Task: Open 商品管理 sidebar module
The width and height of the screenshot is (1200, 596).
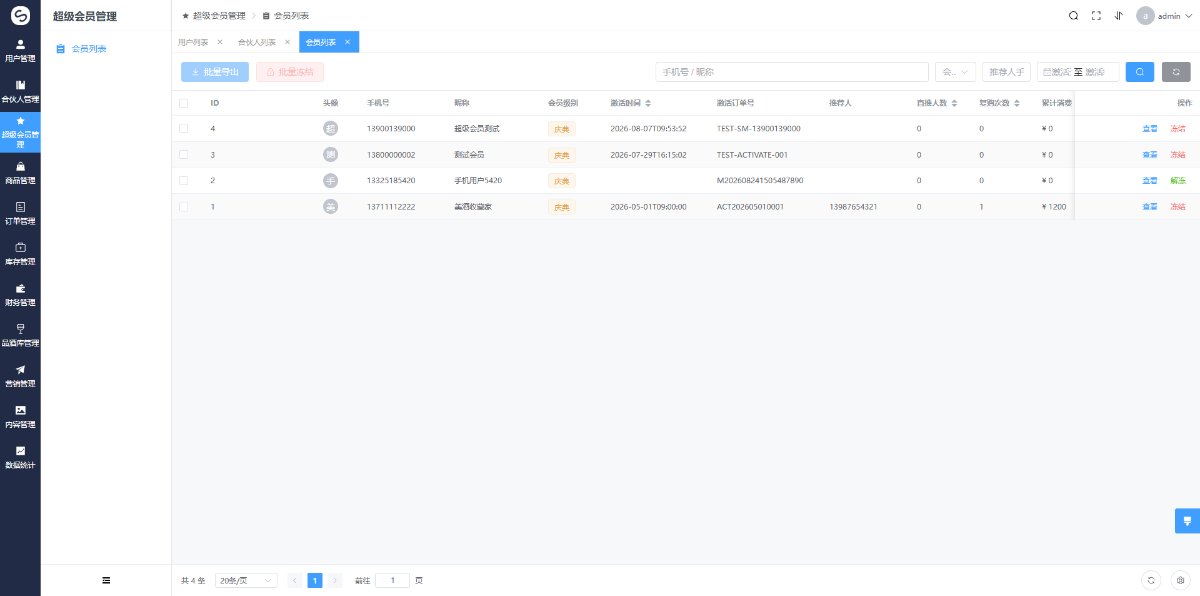Action: pyautogui.click(x=20, y=172)
